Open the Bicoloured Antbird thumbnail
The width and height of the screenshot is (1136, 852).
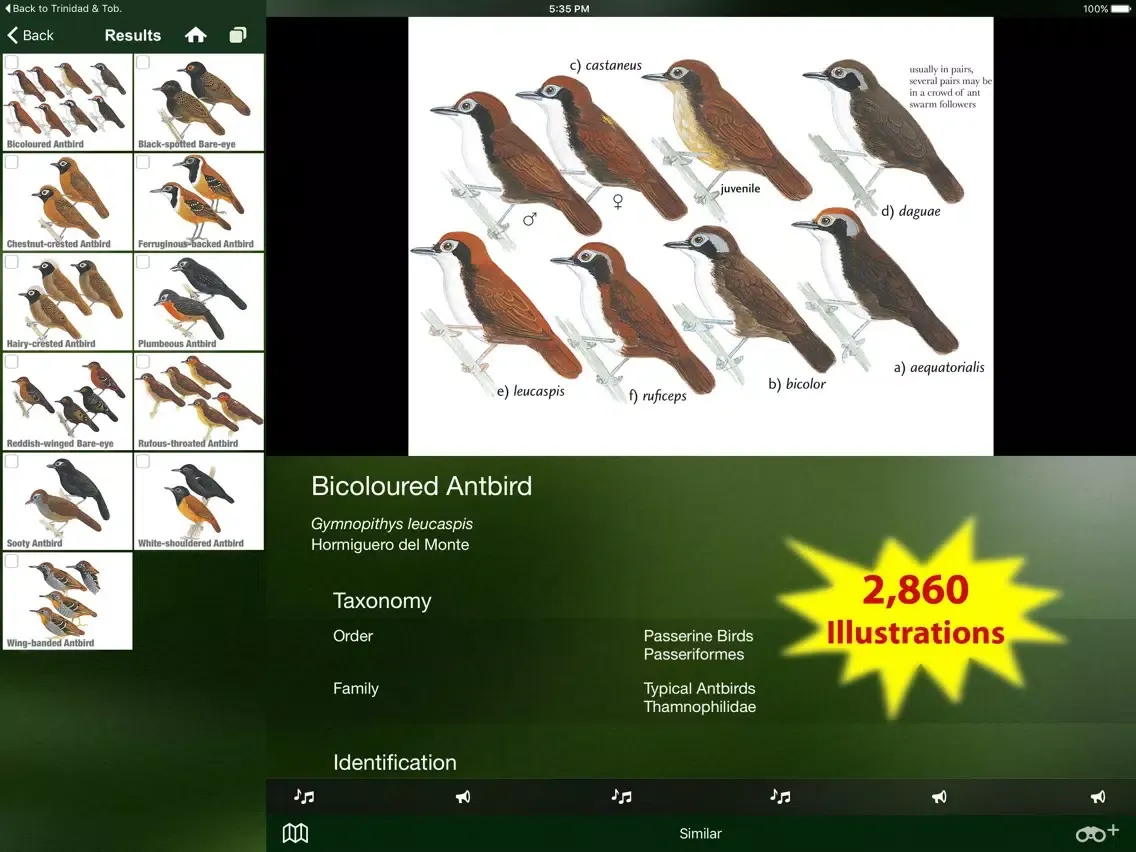click(67, 102)
